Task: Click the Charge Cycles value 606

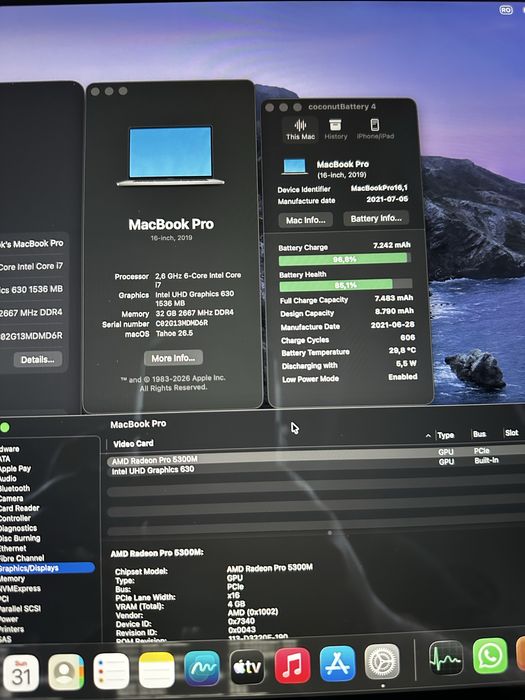Action: point(408,338)
